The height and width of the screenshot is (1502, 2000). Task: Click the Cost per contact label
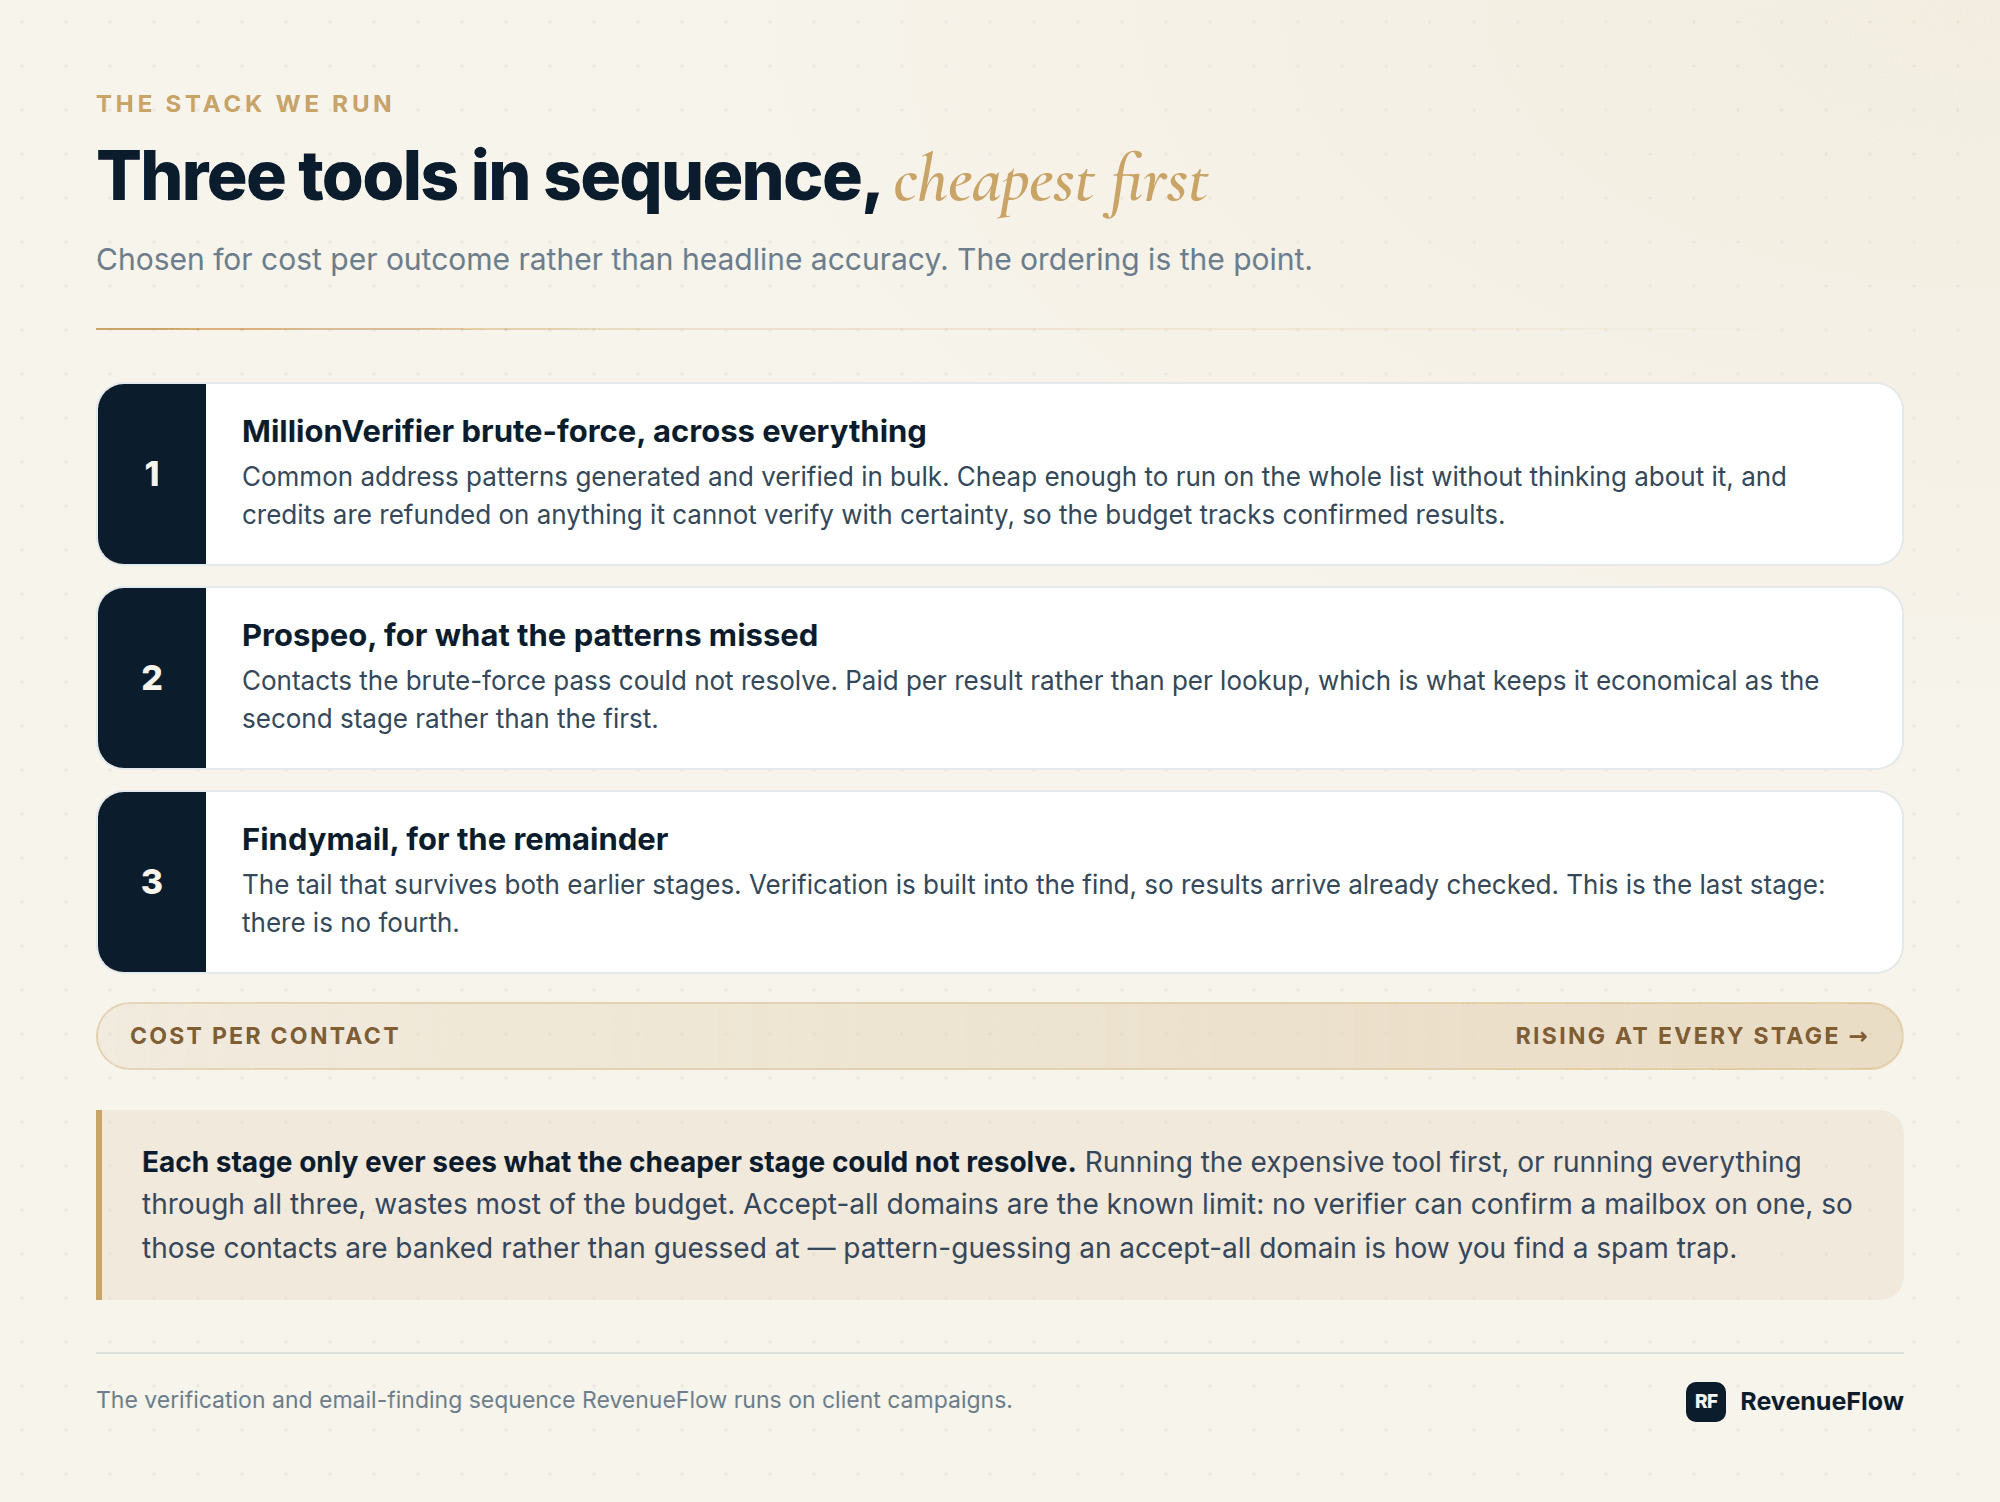click(265, 1036)
